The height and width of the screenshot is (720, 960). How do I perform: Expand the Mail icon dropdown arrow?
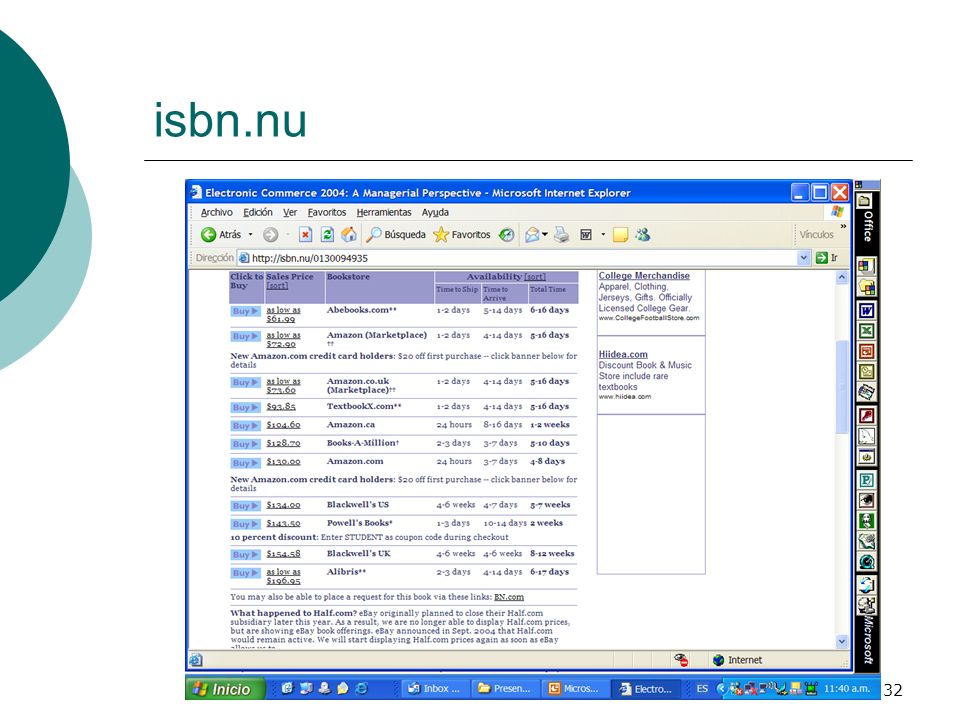[x=545, y=234]
